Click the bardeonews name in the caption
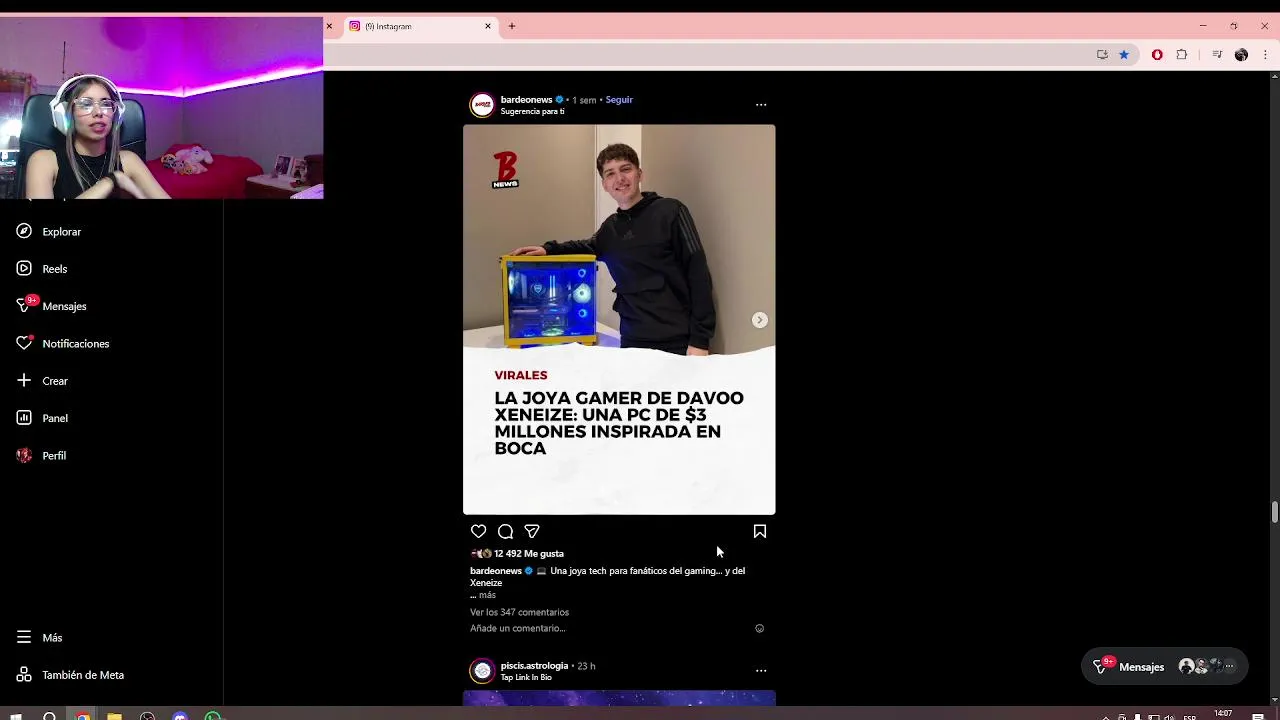Screen dimensions: 1280x720 (x=496, y=571)
